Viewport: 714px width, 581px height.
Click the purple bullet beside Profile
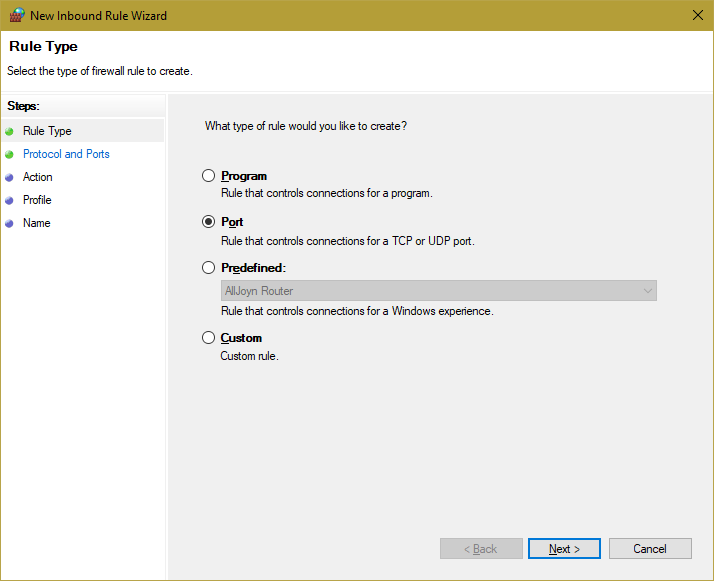pyautogui.click(x=10, y=200)
